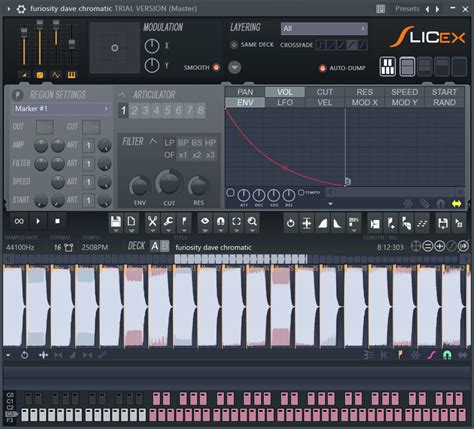
Task: Click the blank page new file icon
Action: (x=132, y=221)
